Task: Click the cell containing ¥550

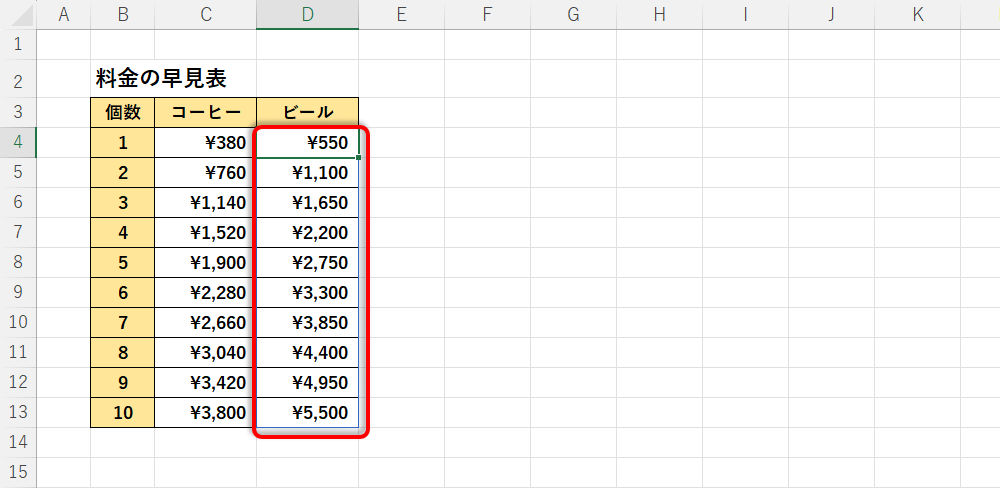Action: 307,143
